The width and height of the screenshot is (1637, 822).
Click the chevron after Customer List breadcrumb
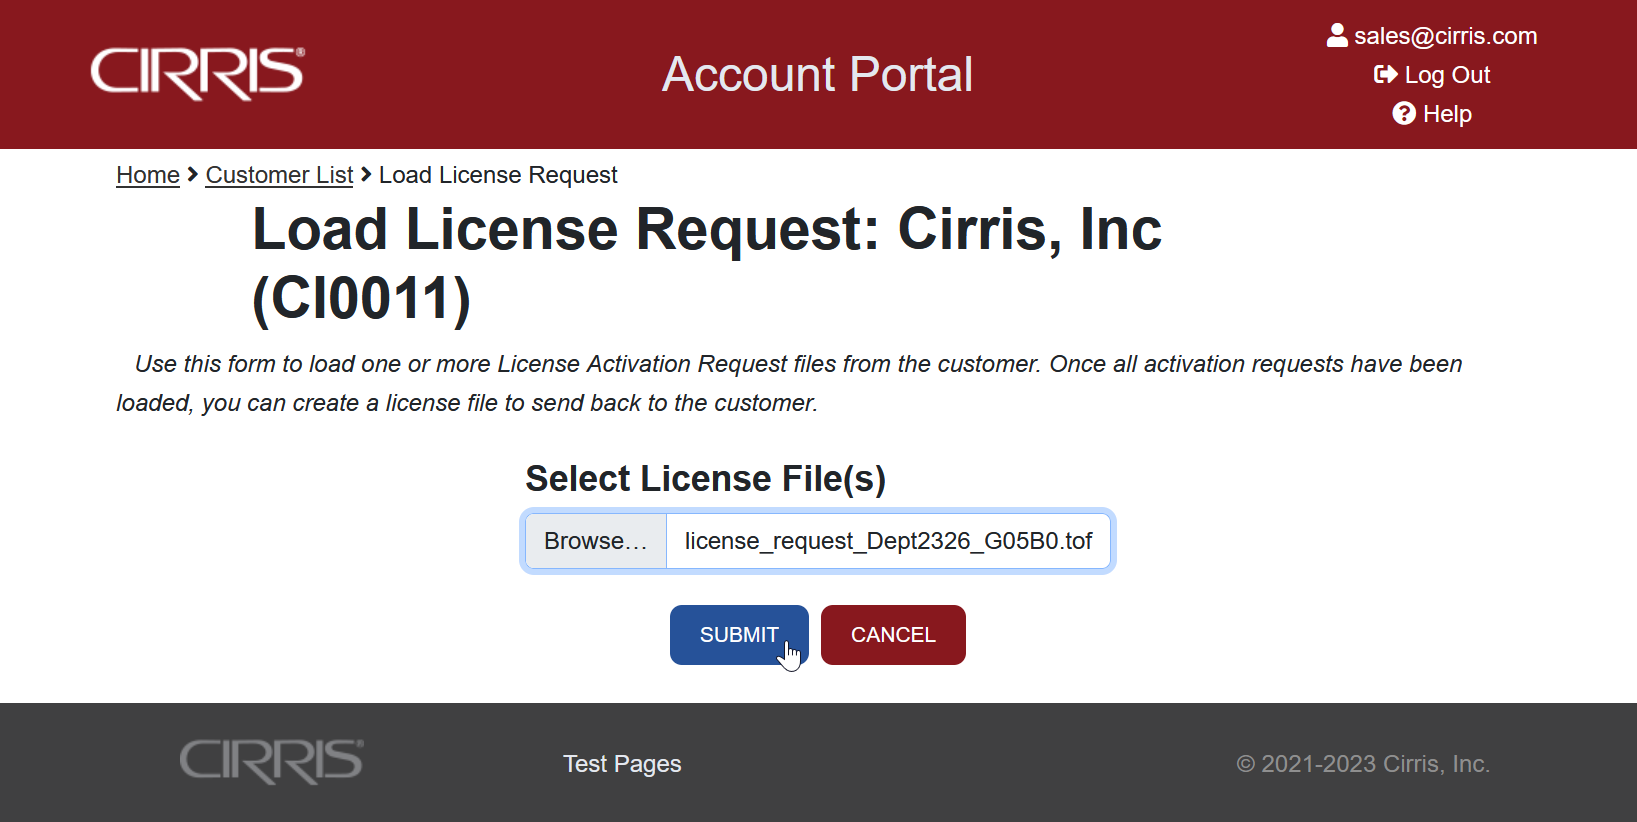tap(366, 175)
